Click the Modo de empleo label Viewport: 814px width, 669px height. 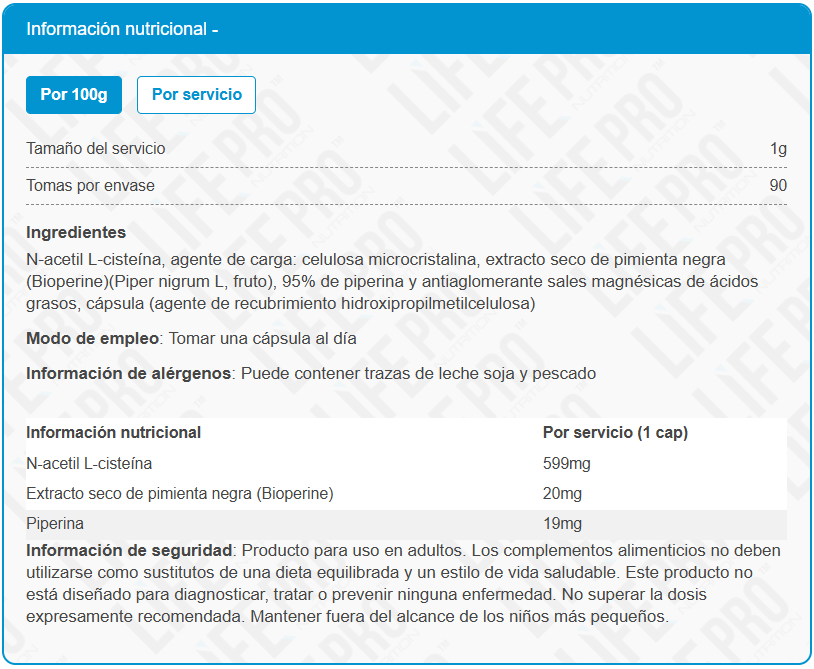(x=92, y=338)
